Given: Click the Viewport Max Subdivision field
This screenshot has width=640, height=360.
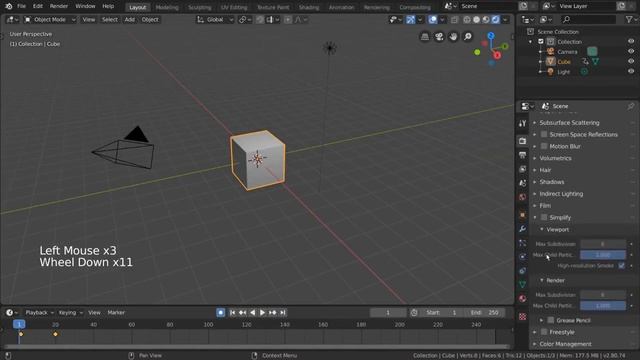Looking at the screenshot, I should [x=603, y=244].
